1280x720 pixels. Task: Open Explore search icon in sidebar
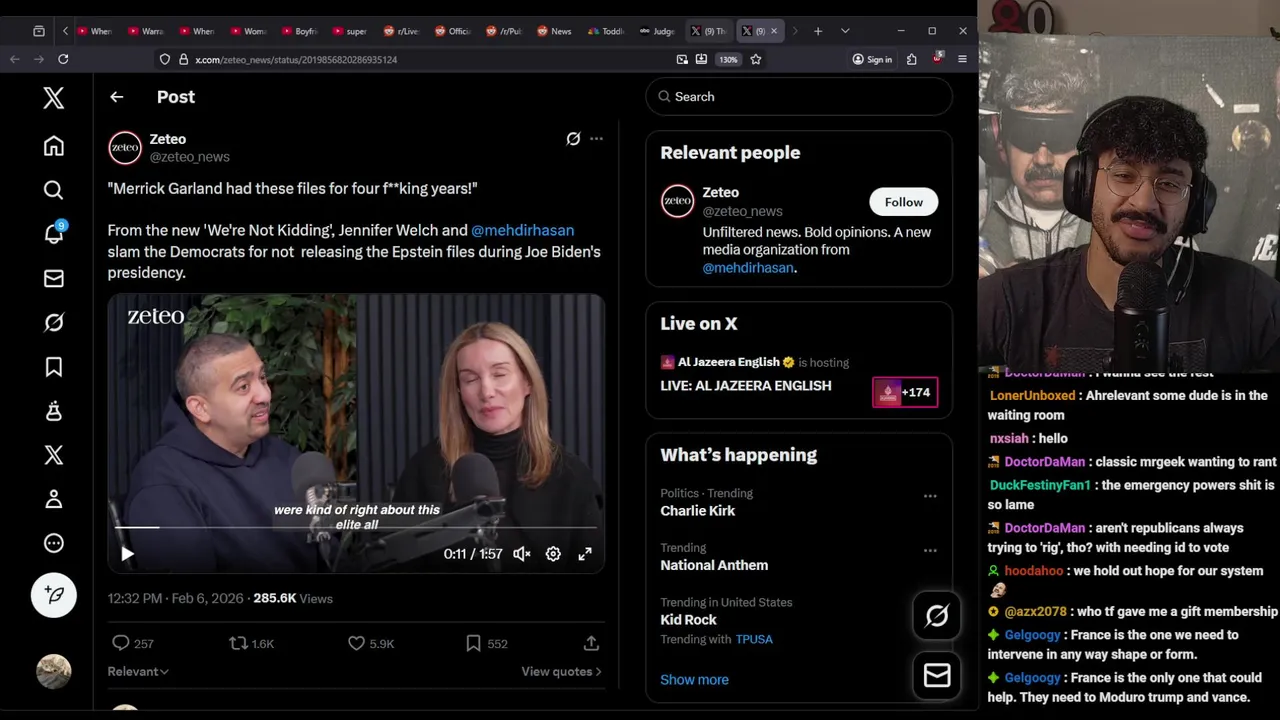point(54,190)
